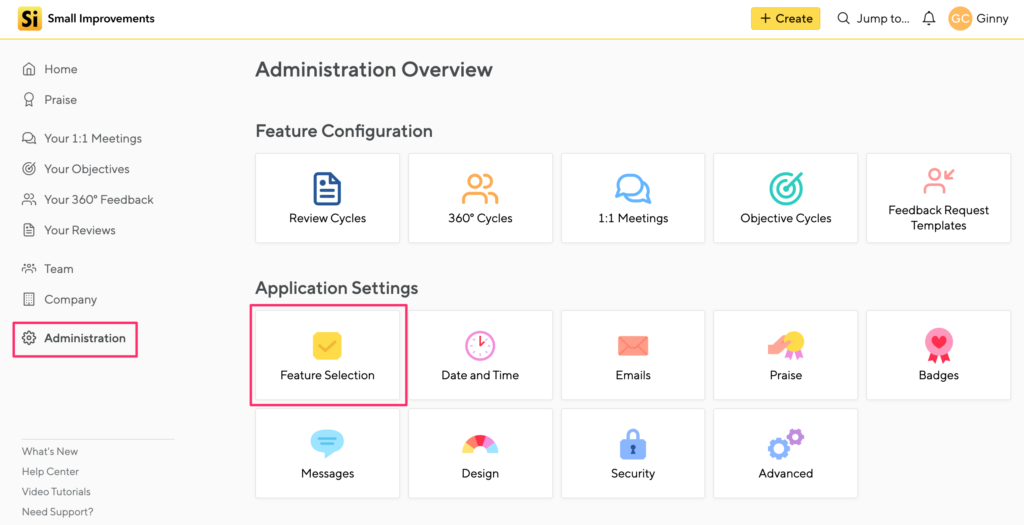Click the Need Support? link

57,512
